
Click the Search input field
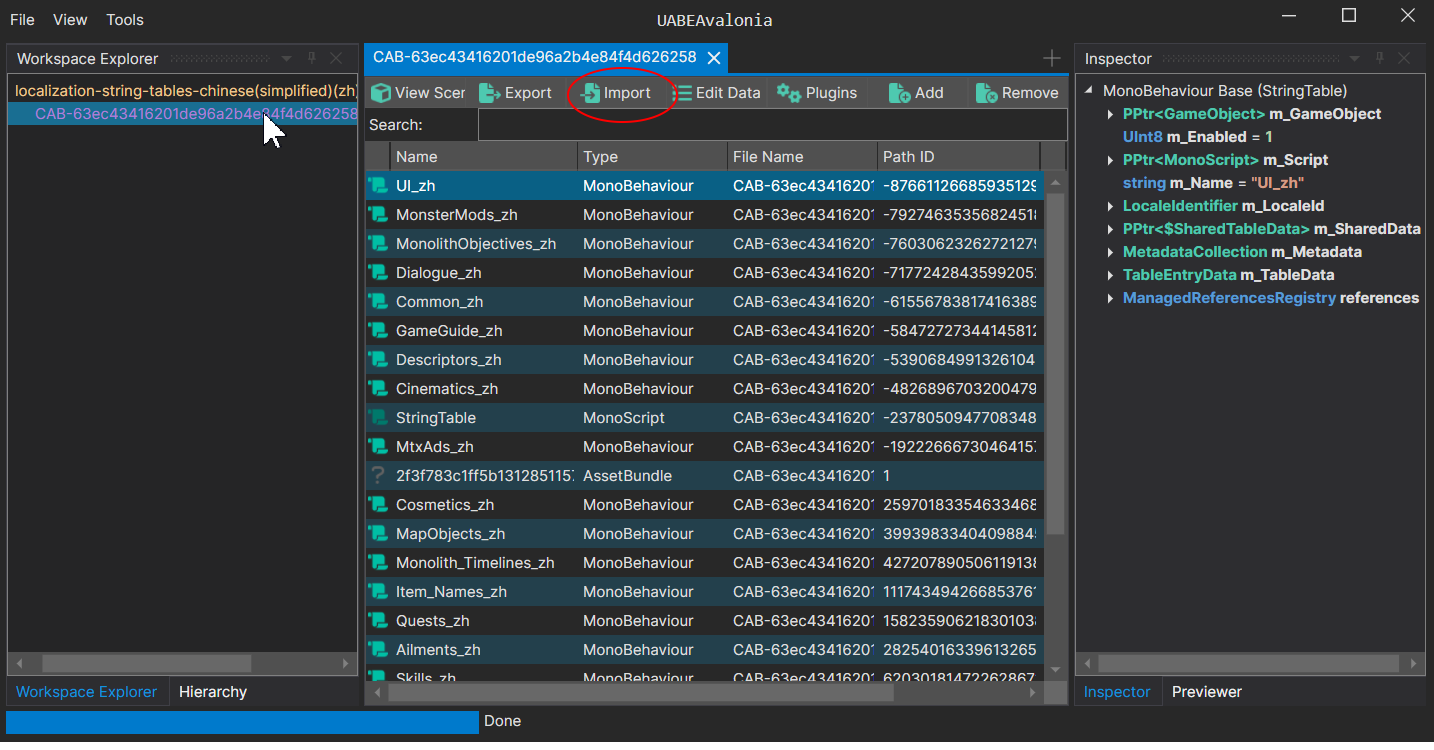coord(772,125)
